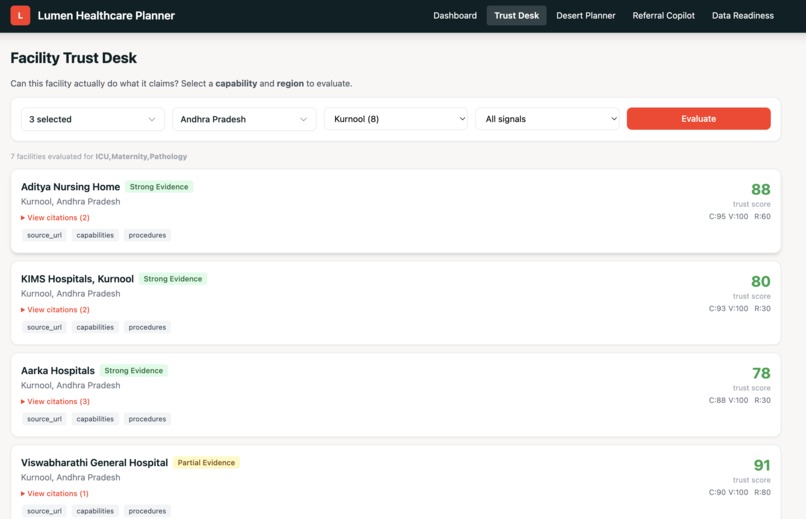Click Viswabharathi General Hospital facility name

[94, 463]
